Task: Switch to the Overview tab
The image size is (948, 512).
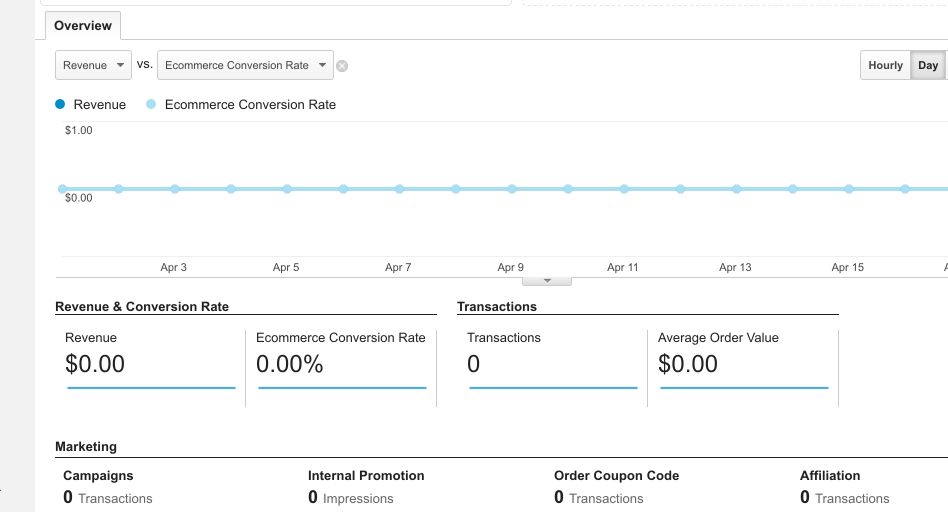Action: tap(83, 25)
